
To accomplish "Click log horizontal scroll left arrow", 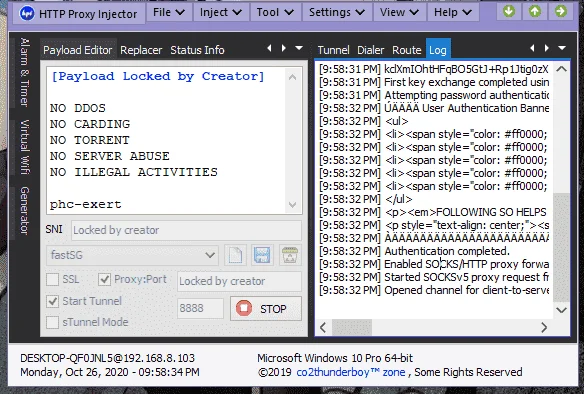I will point(323,328).
